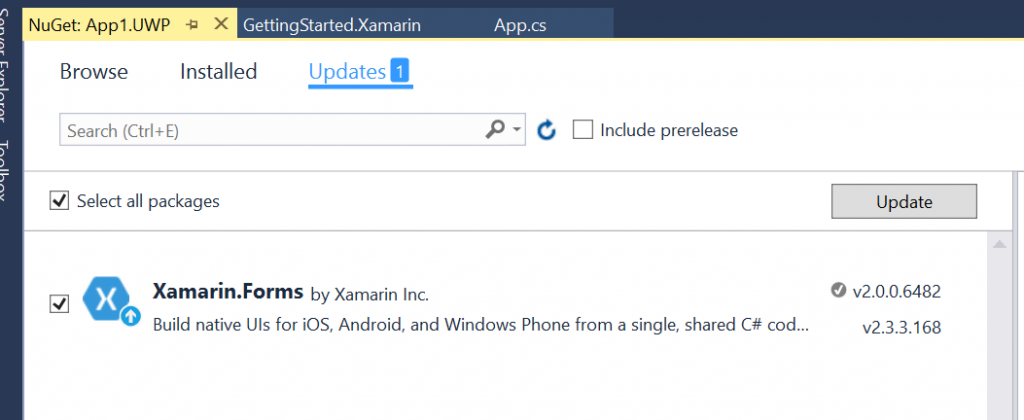Image resolution: width=1024 pixels, height=420 pixels.
Task: Open the Toolbox side panel
Action: [x=5, y=170]
